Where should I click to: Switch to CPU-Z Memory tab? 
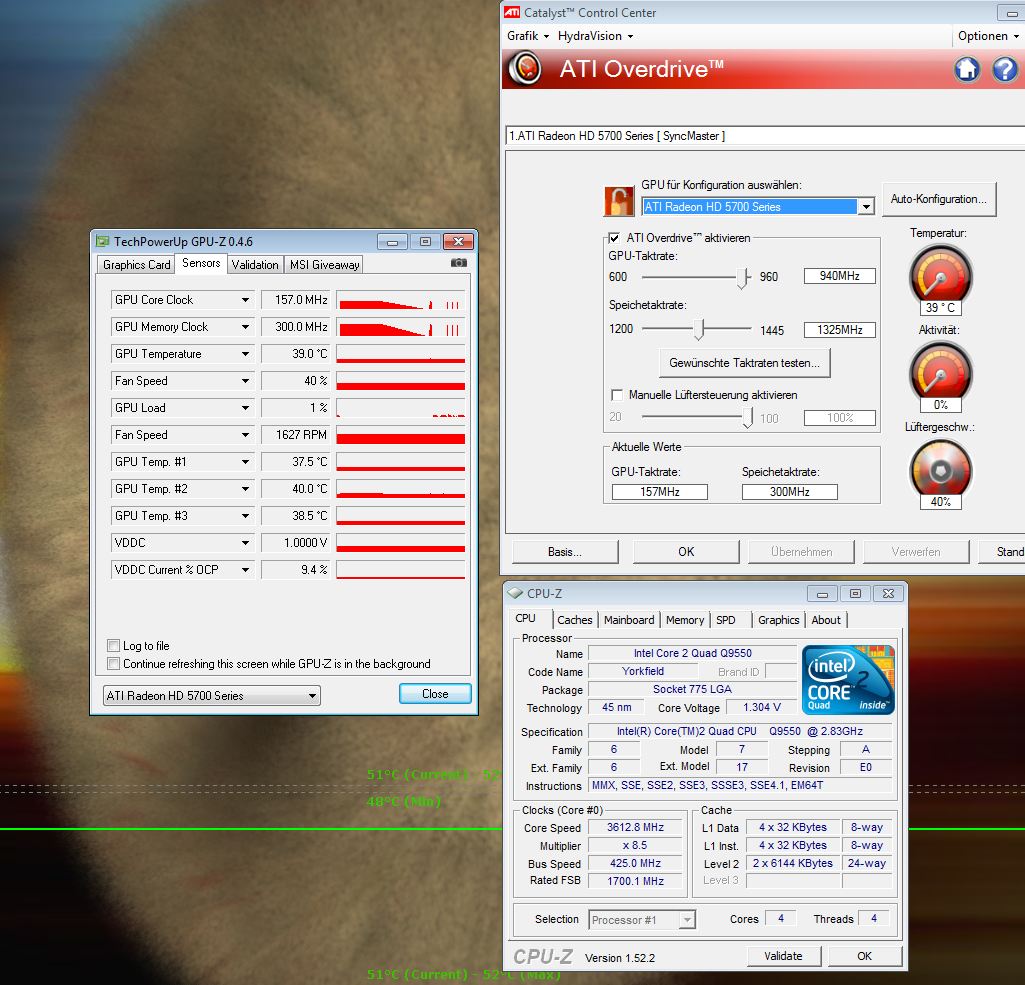coord(685,620)
